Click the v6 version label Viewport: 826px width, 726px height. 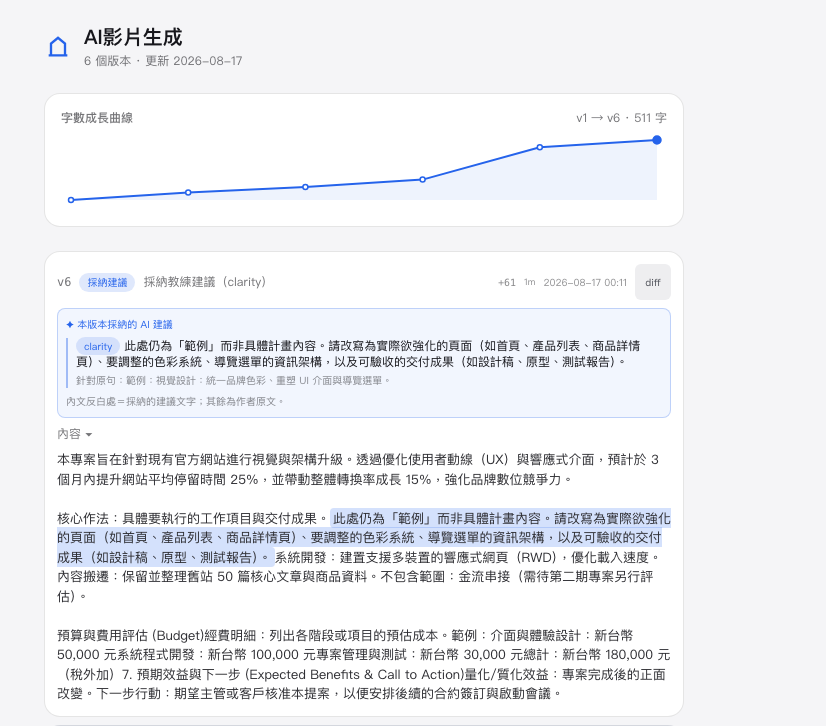tap(64, 282)
